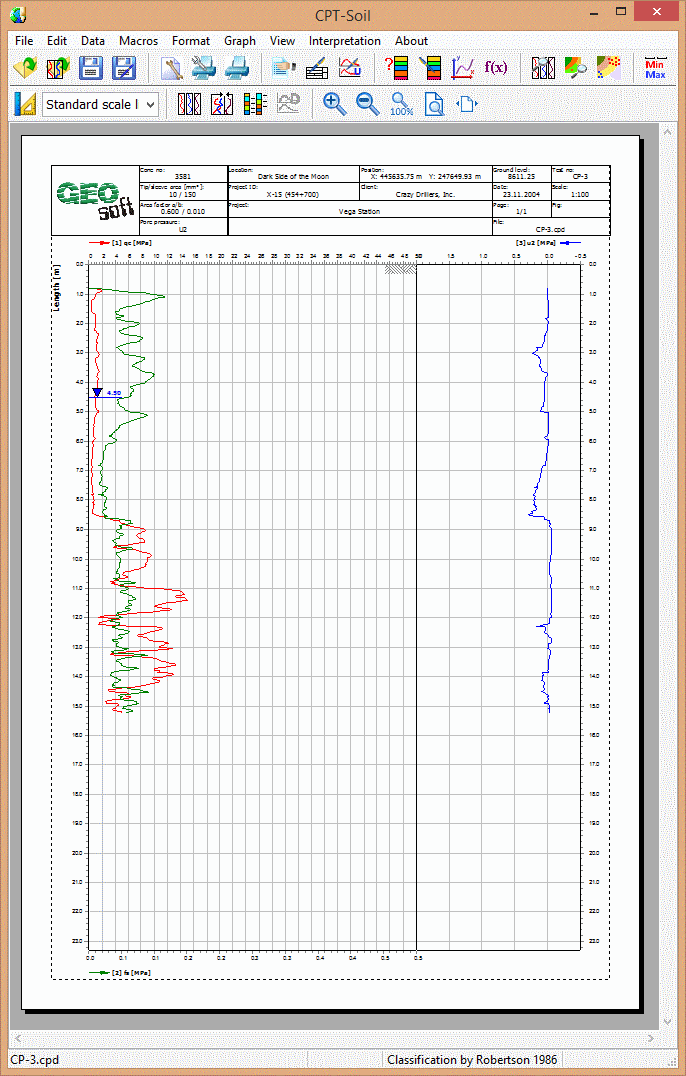Click the Save file floppy icon
This screenshot has width=686, height=1076.
point(91,68)
